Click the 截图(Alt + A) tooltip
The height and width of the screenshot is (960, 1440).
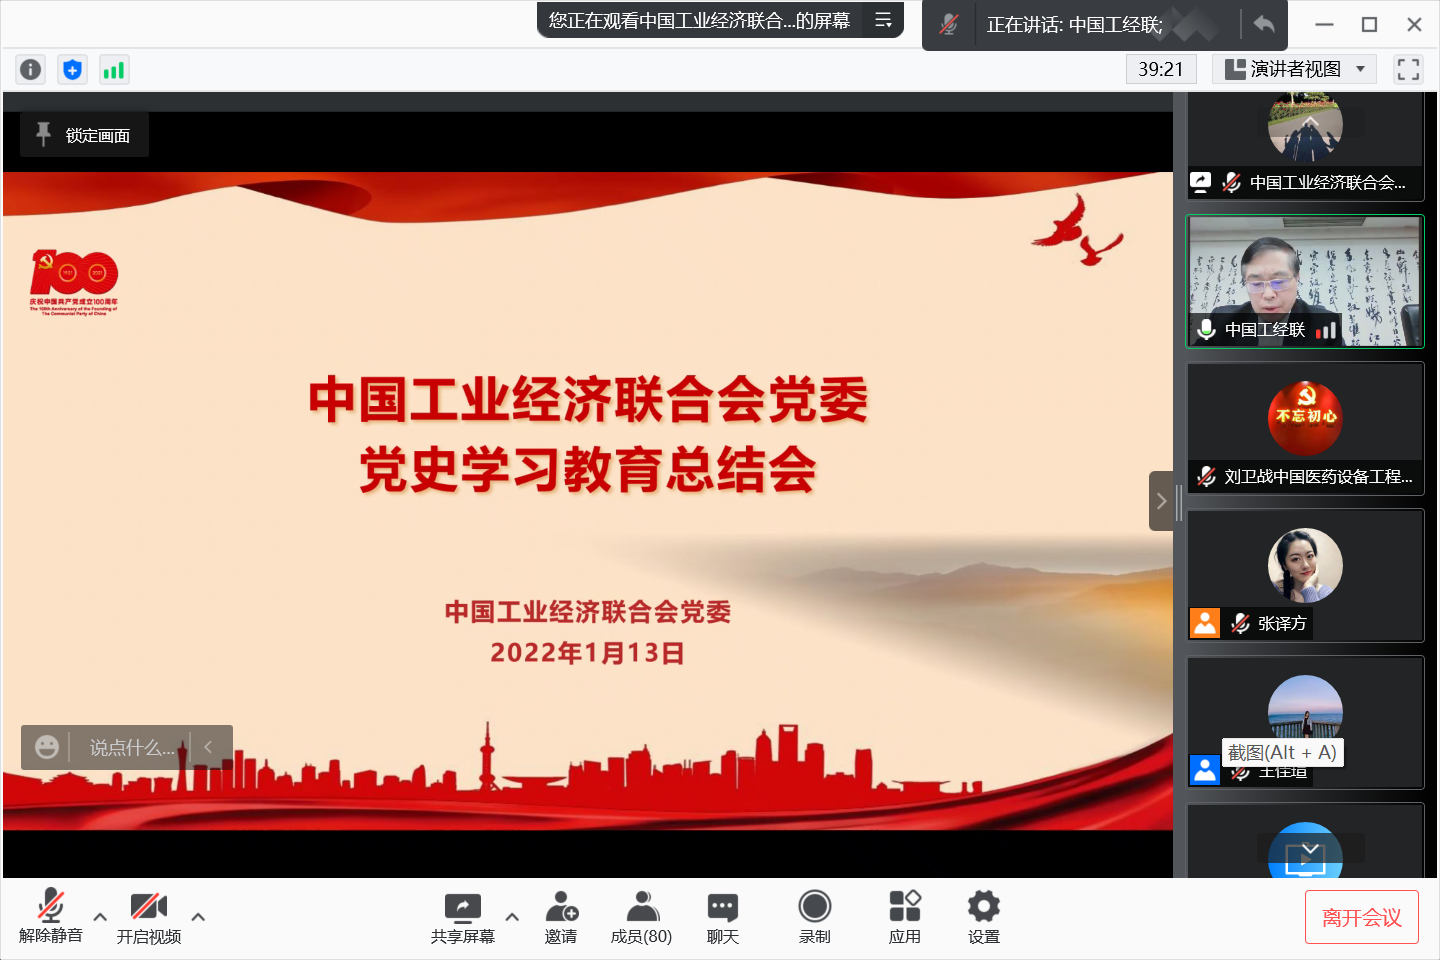point(1282,752)
